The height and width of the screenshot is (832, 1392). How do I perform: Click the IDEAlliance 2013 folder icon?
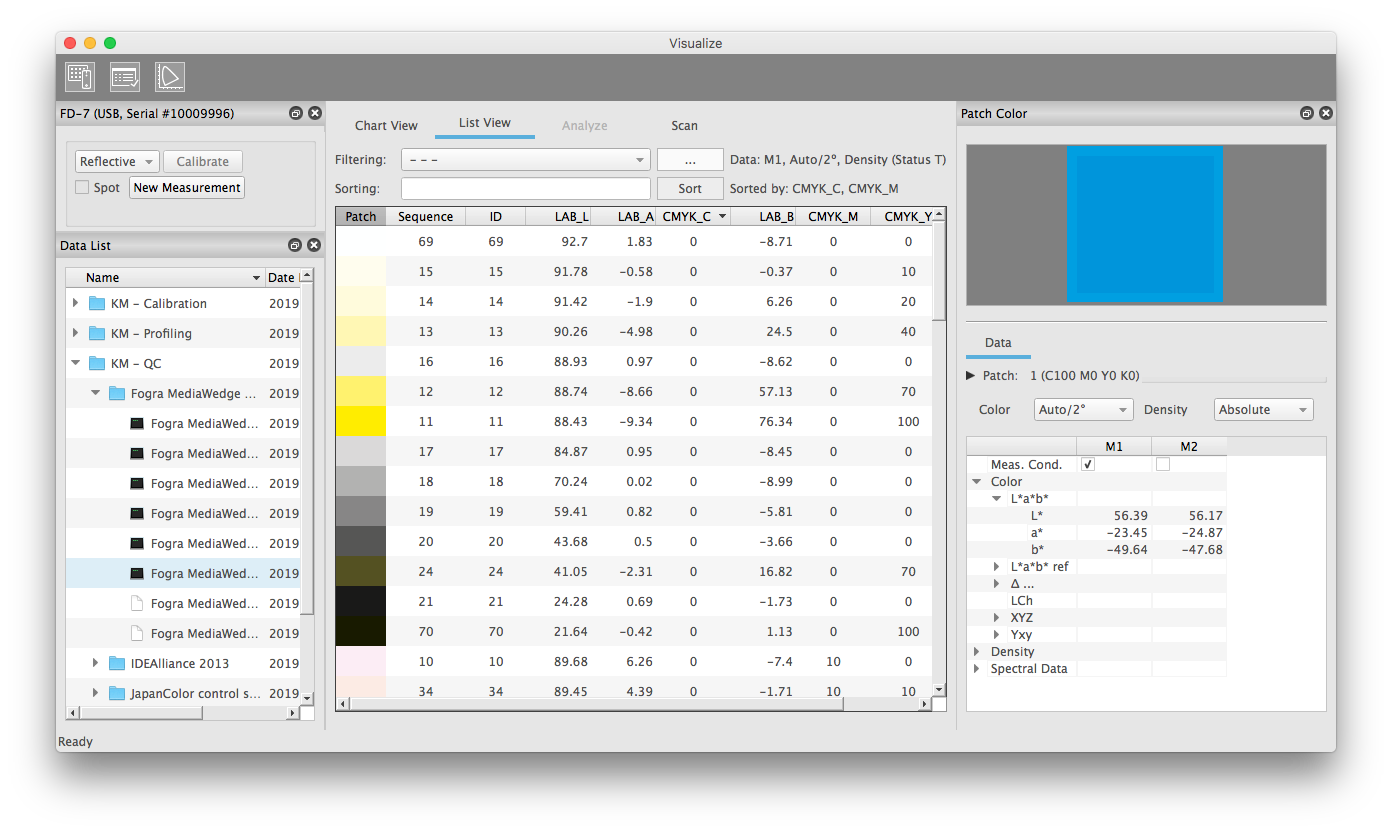(117, 664)
